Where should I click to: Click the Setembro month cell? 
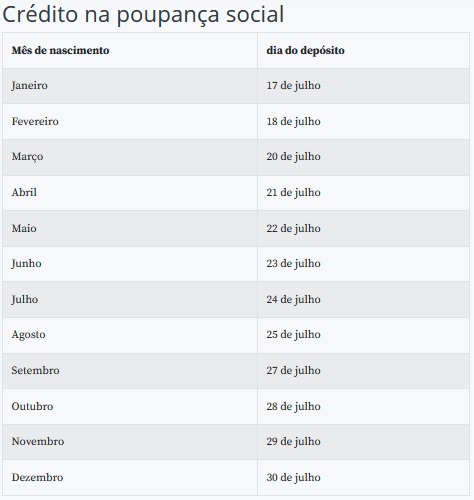(x=130, y=371)
